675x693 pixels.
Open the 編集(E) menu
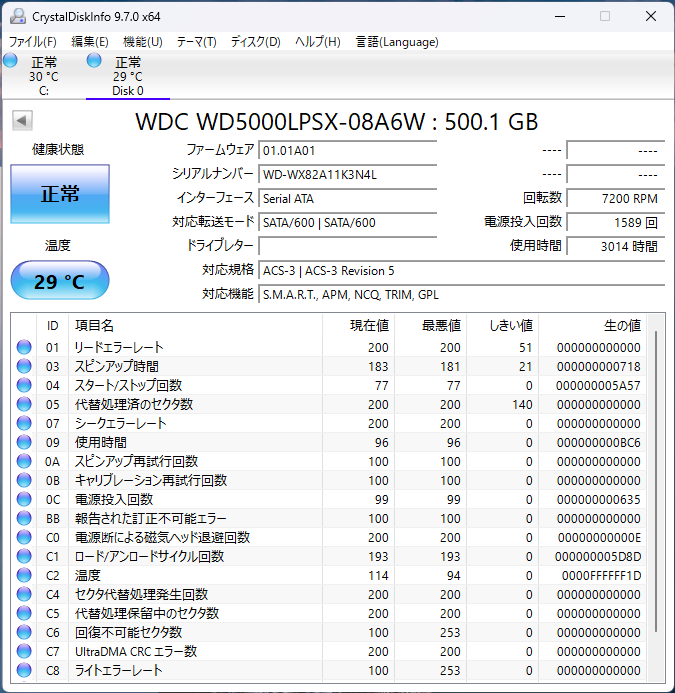90,42
